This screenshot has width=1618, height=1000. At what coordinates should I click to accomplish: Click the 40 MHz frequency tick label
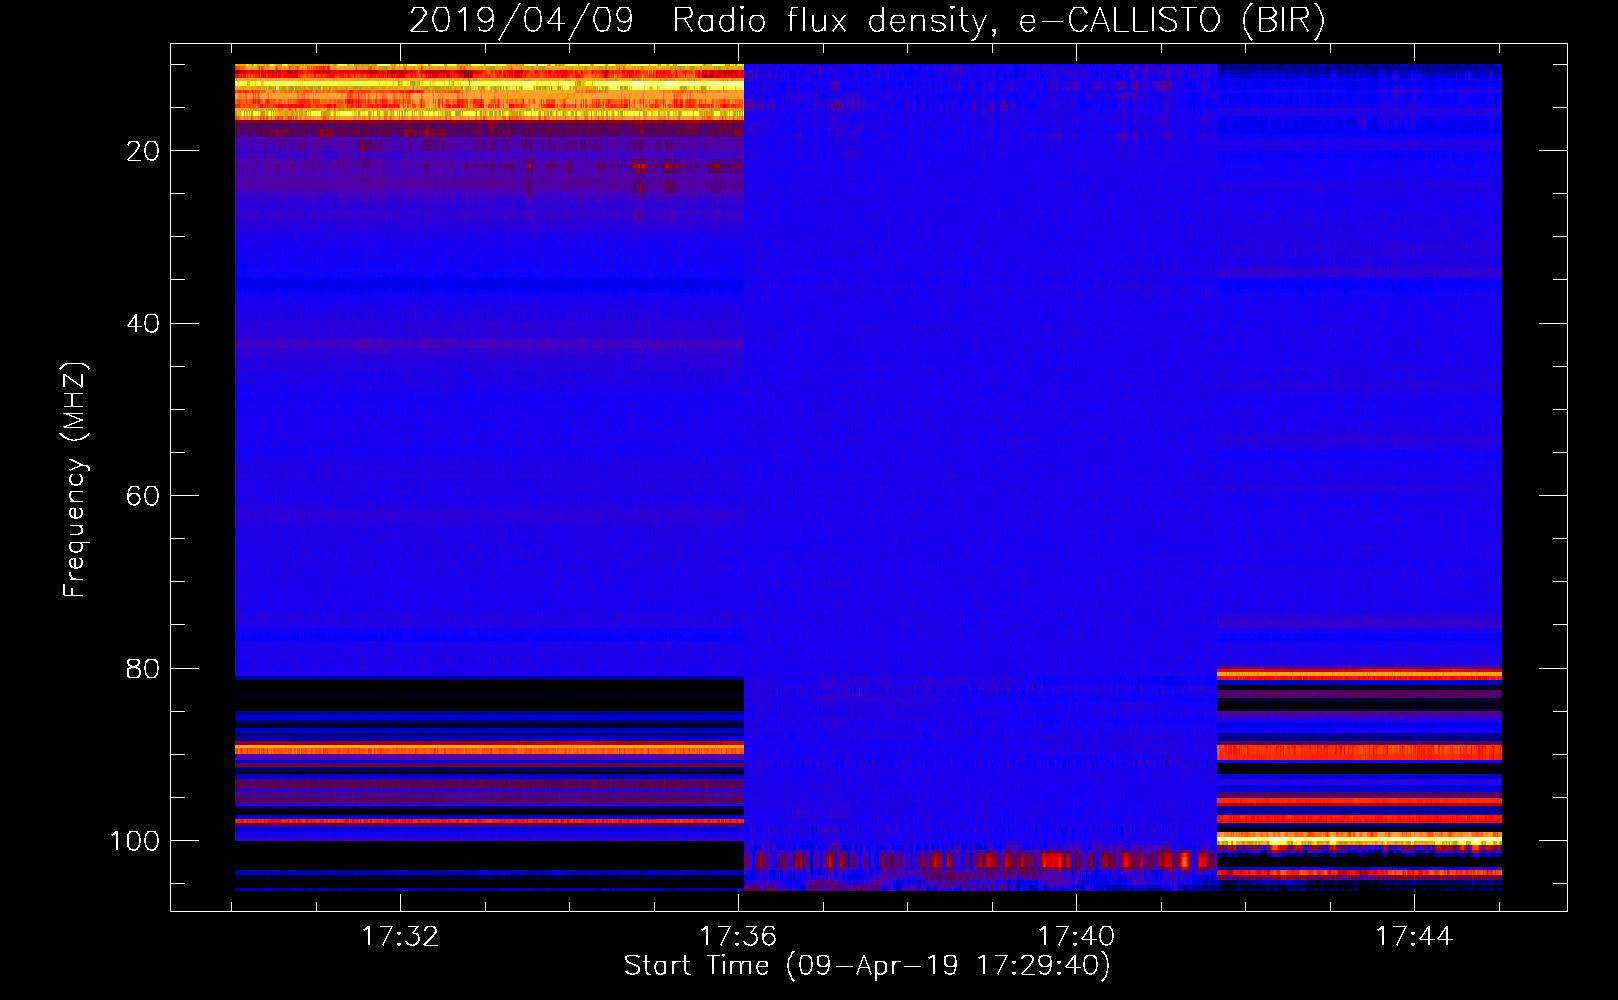143,324
